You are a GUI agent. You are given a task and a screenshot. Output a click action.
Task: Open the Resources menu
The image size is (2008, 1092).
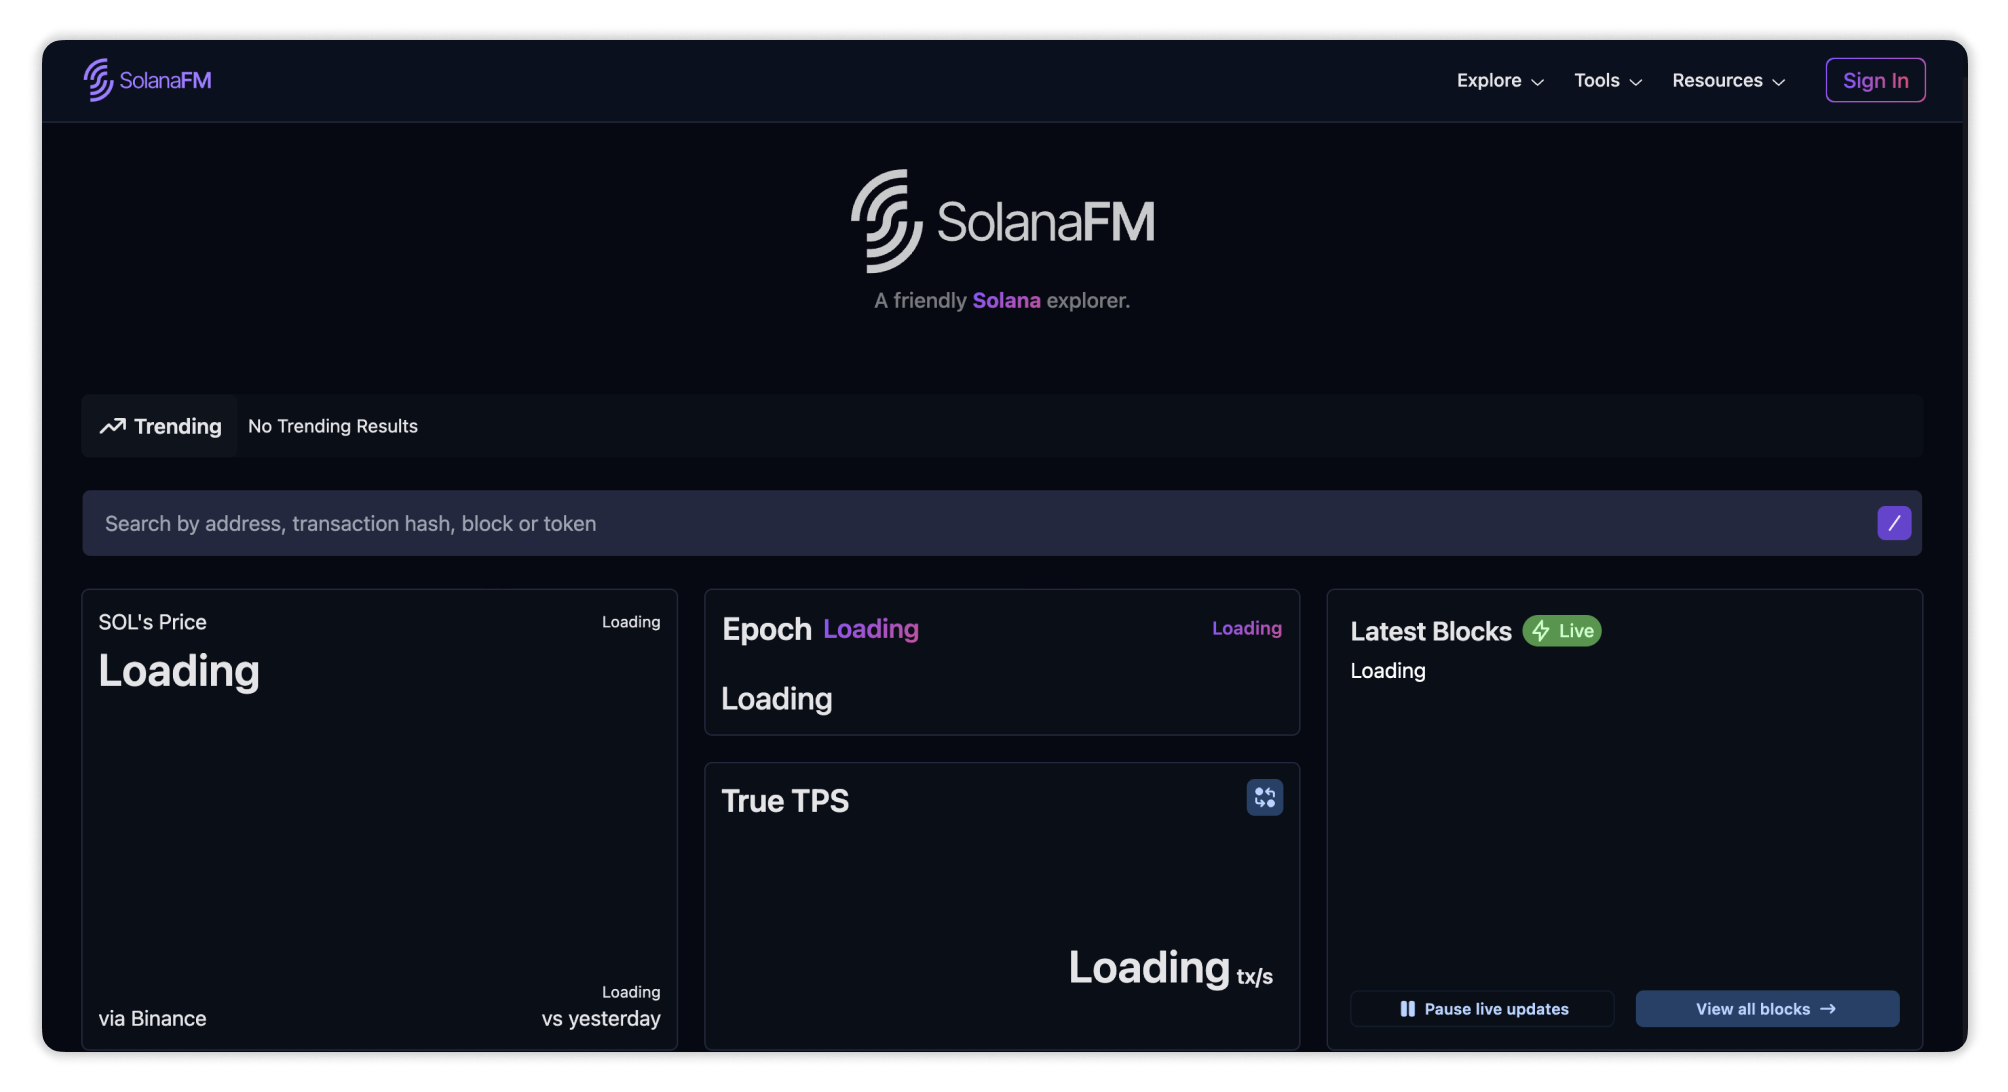(1717, 80)
